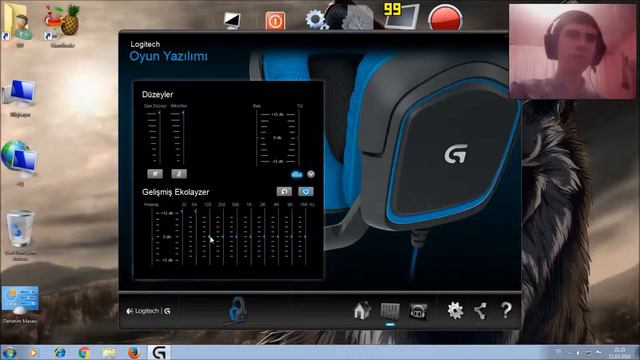Open Logitech software settings gear

455,311
